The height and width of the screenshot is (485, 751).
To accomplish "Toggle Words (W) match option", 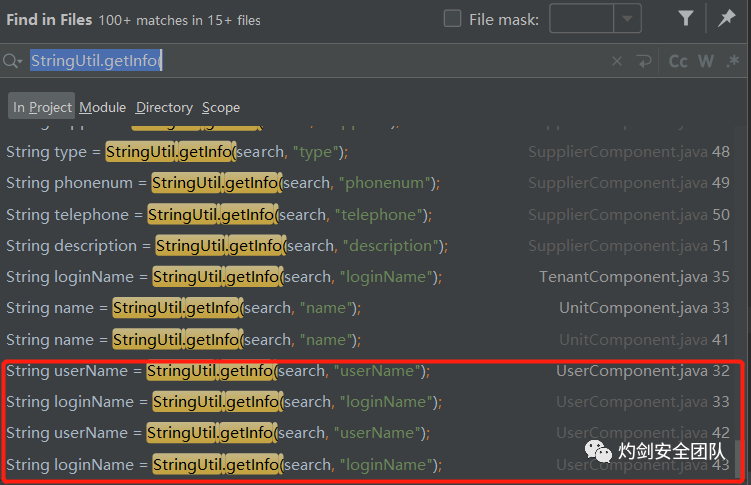I will click(706, 62).
